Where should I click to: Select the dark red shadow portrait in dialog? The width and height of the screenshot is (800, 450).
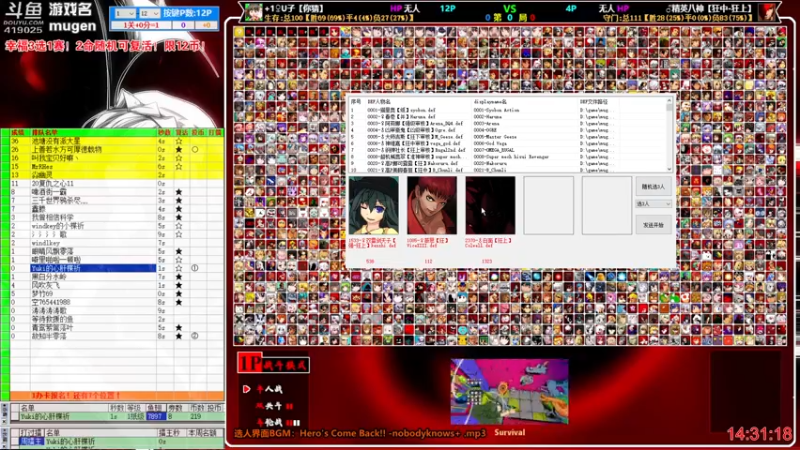click(490, 205)
